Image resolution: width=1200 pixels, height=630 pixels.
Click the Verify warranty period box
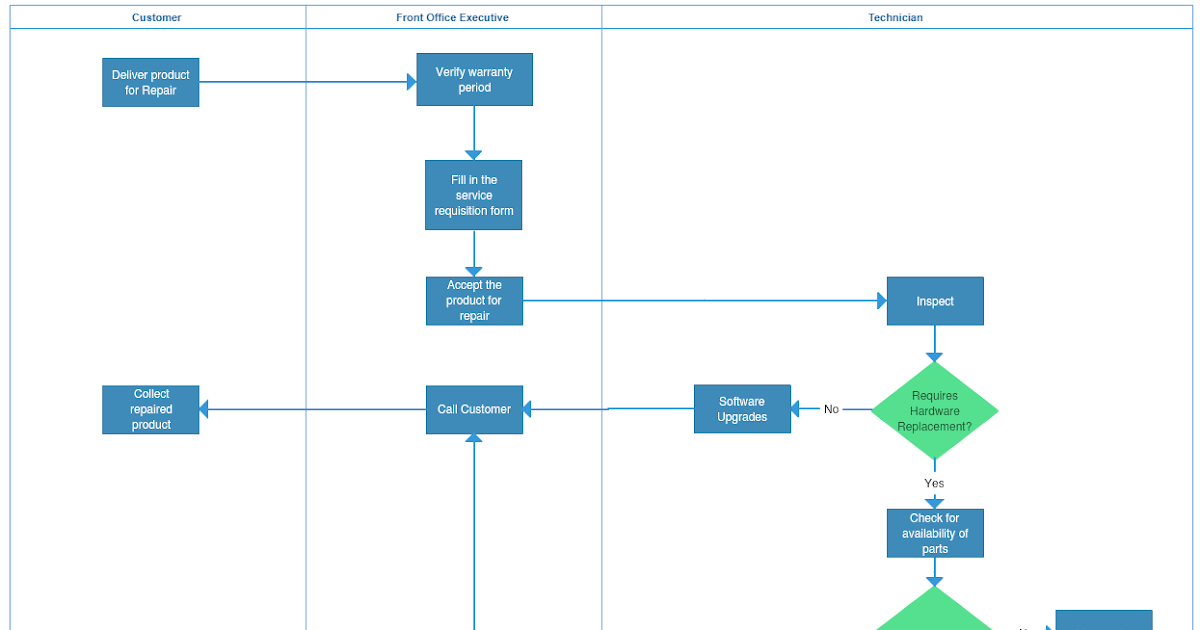point(474,79)
